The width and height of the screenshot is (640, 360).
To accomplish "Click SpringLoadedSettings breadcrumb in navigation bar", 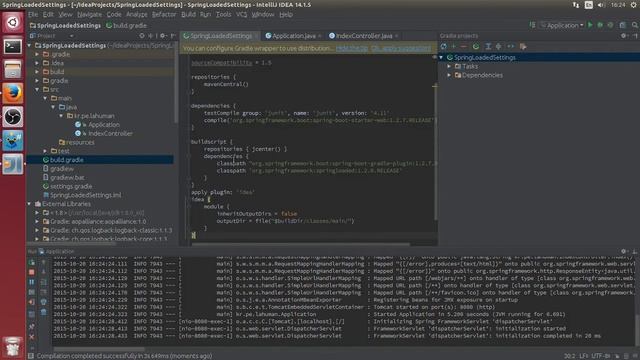I will click(65, 25).
